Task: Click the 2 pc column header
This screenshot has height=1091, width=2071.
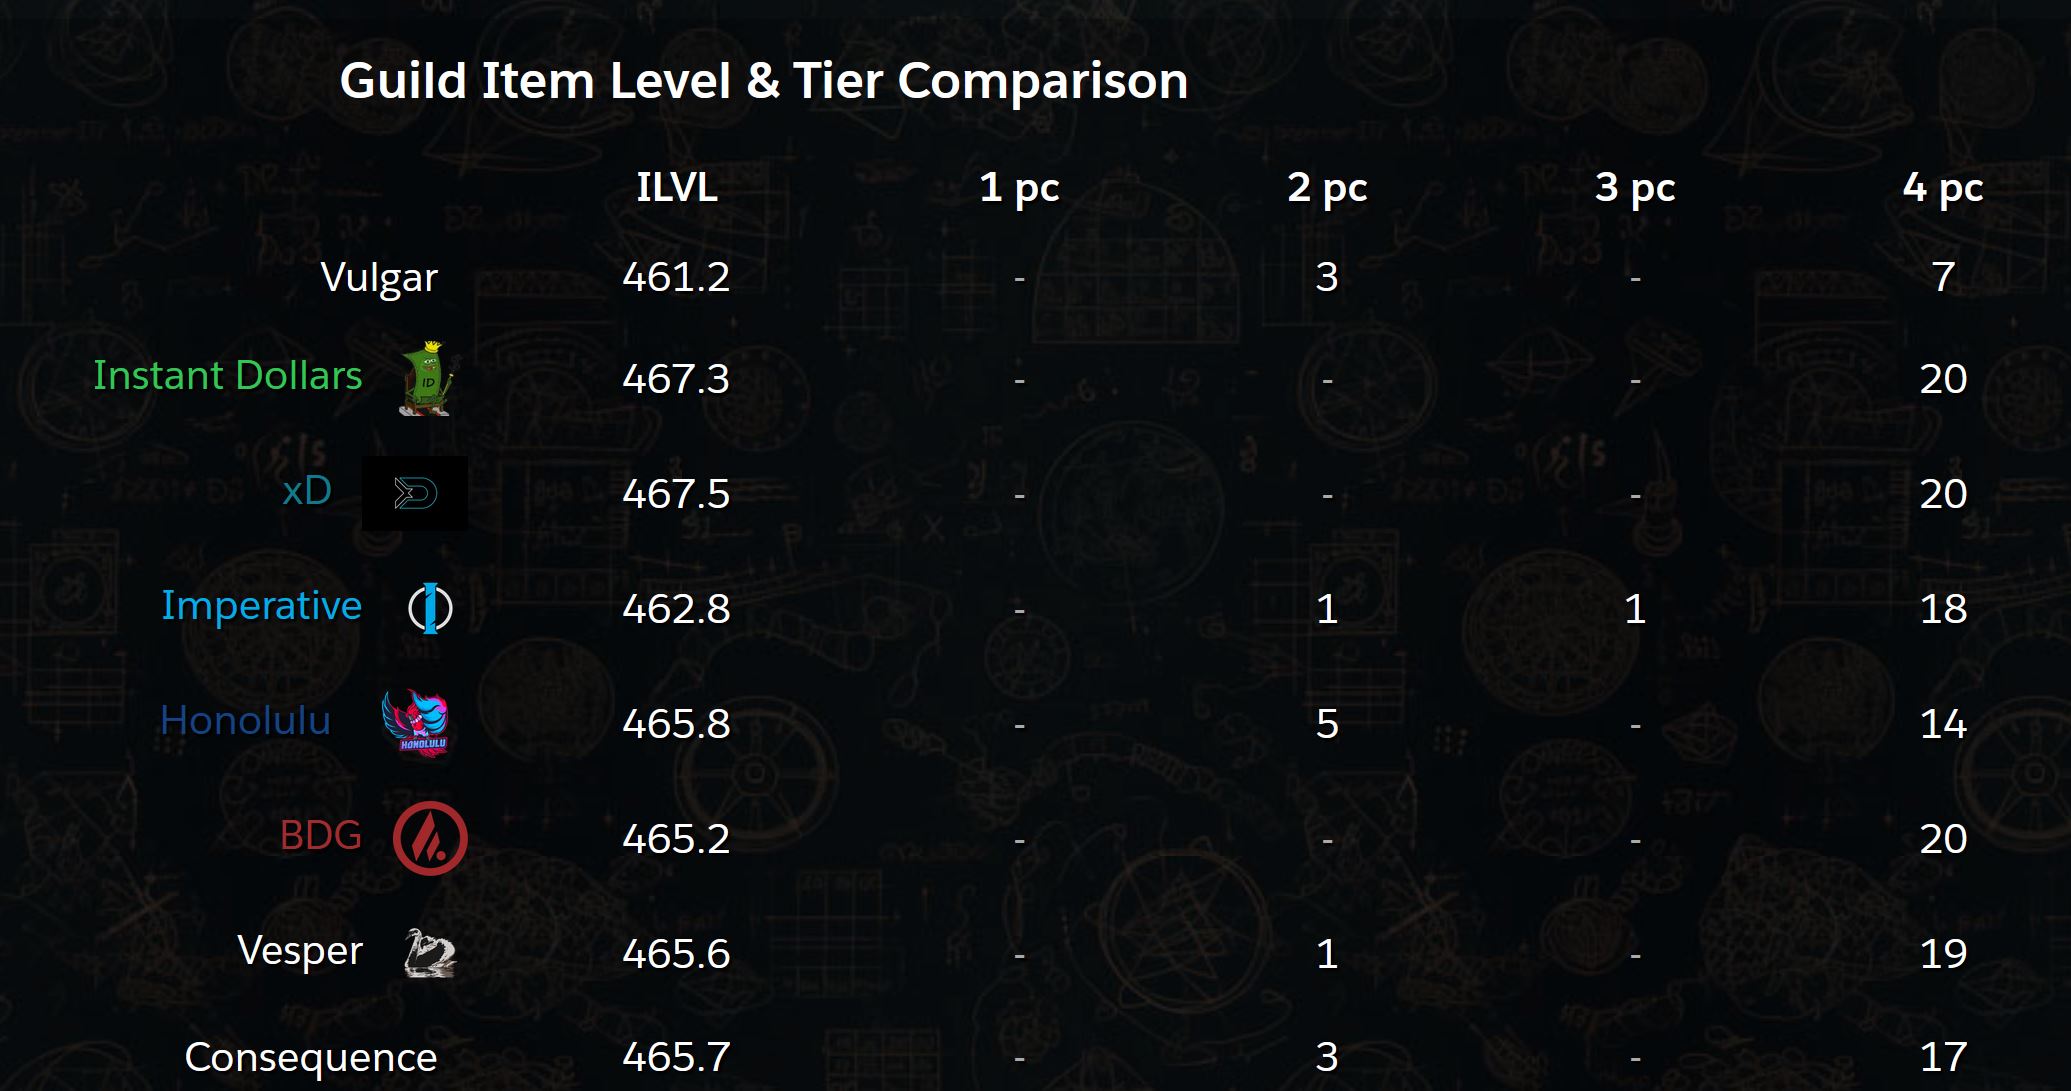Action: (1327, 189)
